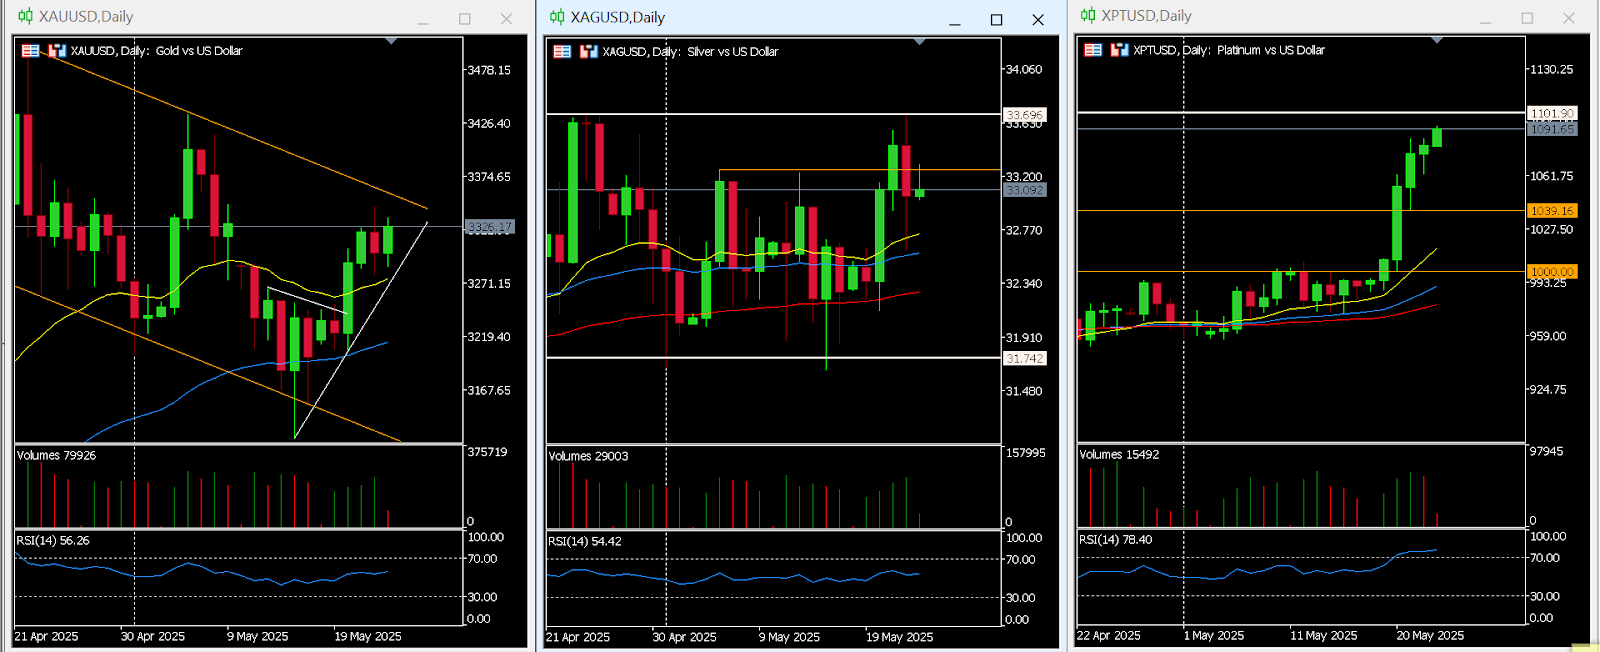This screenshot has height=652, width=1600.
Task: Click '30 Apr 2025' date on silver chart
Action: [x=685, y=638]
